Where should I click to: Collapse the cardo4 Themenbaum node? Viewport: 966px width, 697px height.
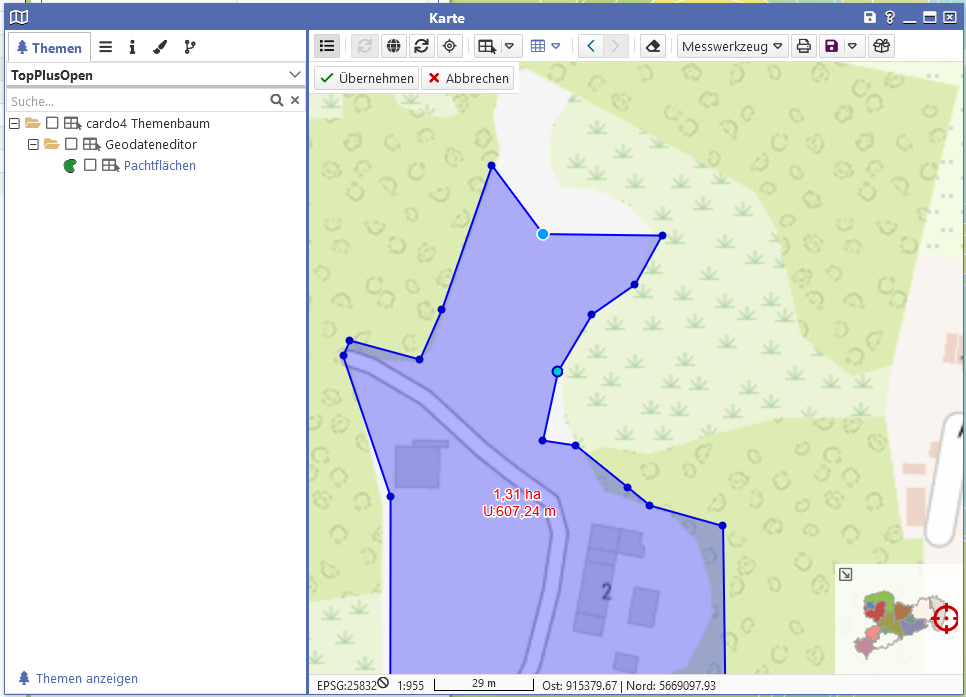pos(14,123)
